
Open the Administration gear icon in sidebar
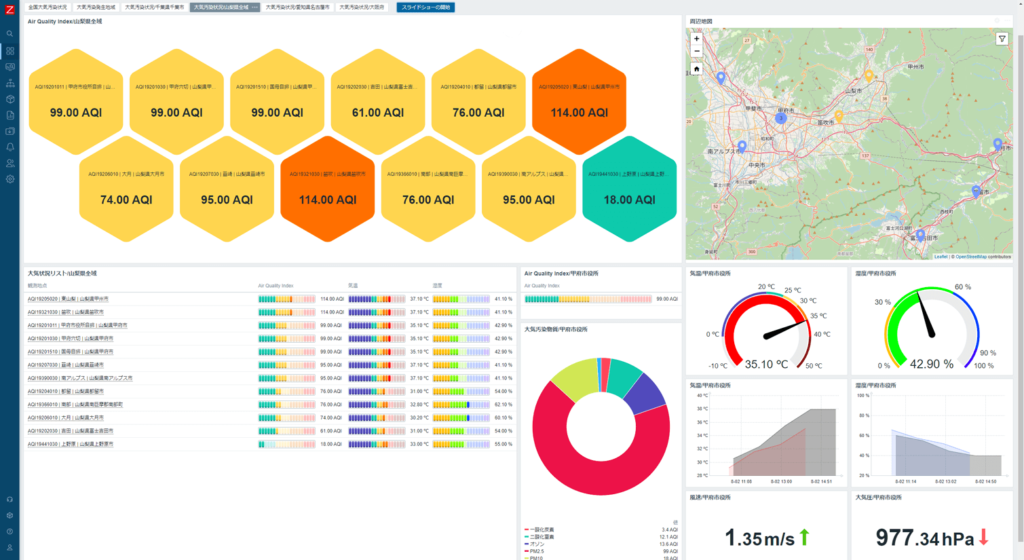[x=10, y=179]
